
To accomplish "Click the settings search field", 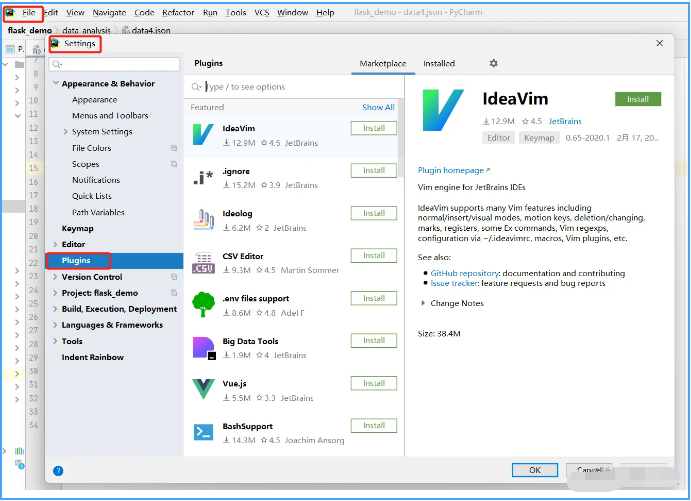I will pos(115,64).
